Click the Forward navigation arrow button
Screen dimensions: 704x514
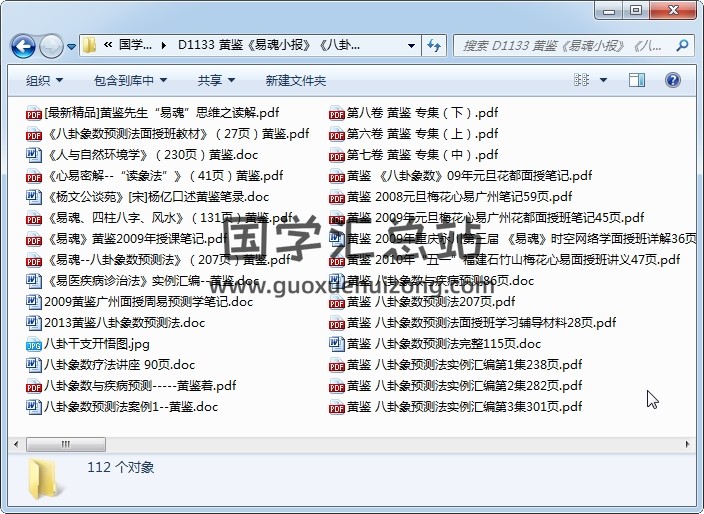click(51, 46)
